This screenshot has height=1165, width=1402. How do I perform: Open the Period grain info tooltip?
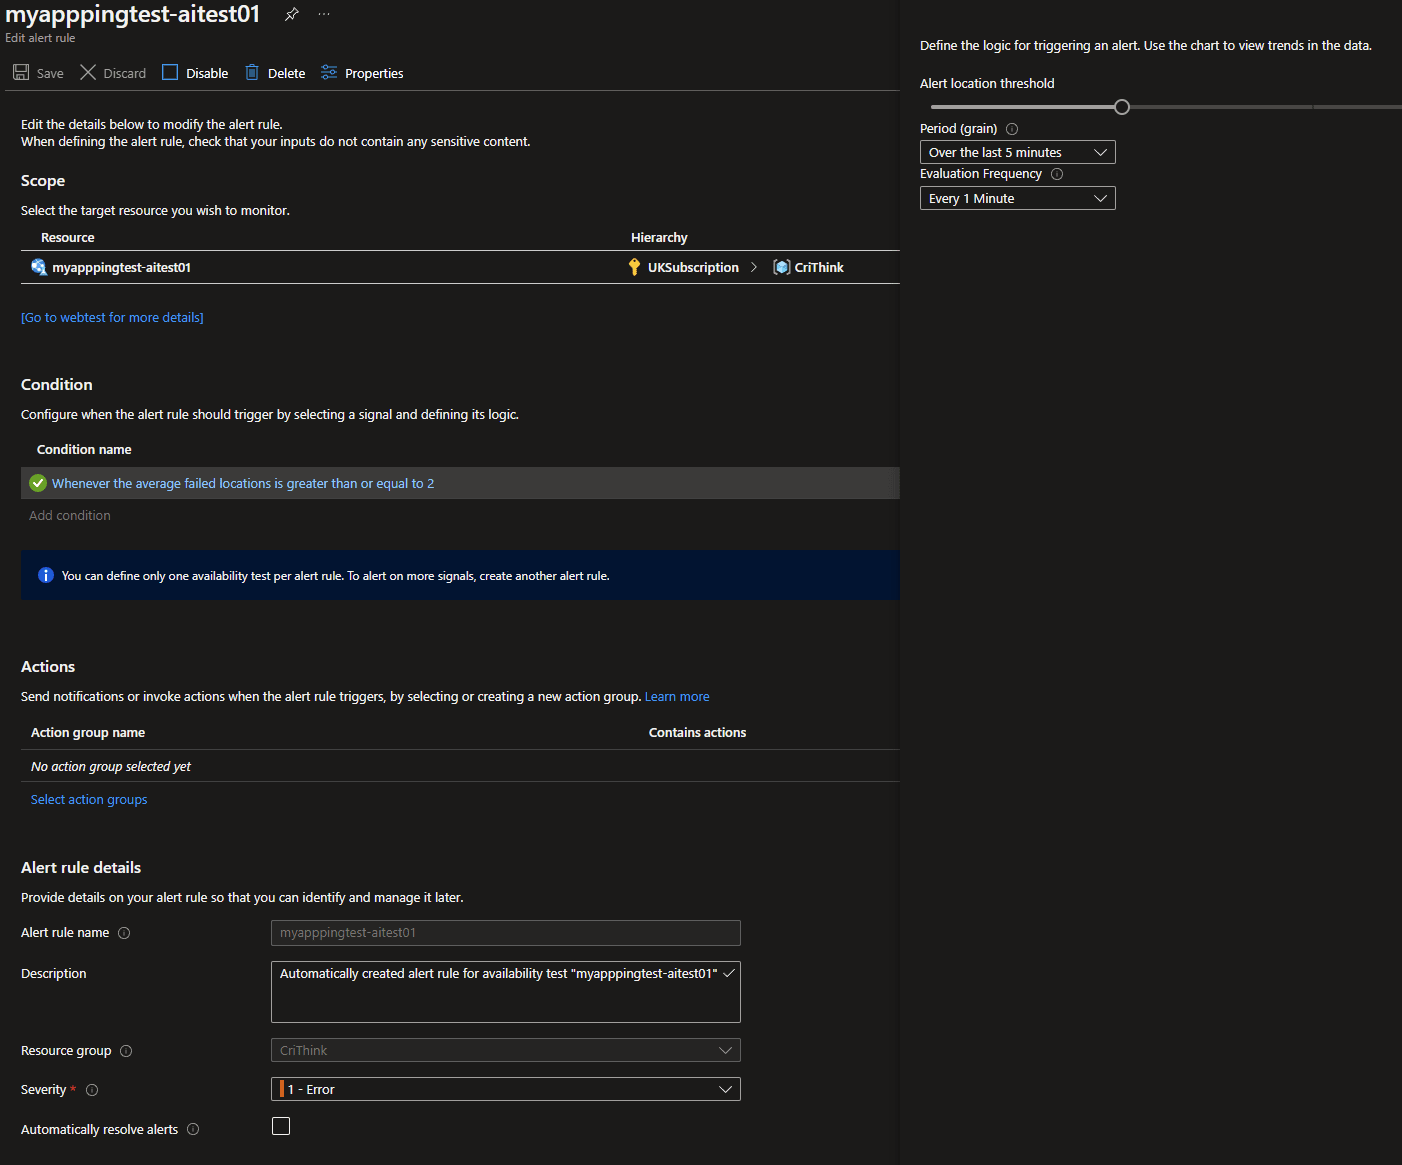pyautogui.click(x=1011, y=128)
